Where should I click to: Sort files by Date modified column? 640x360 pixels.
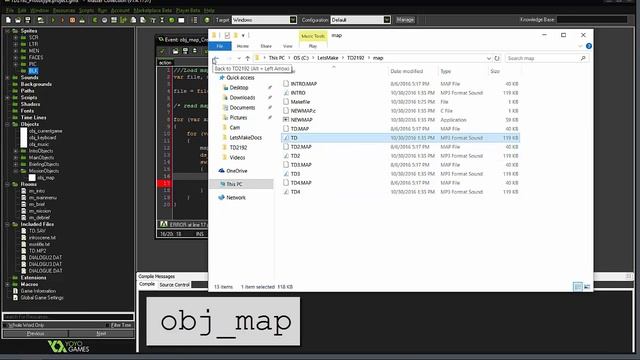pos(407,71)
